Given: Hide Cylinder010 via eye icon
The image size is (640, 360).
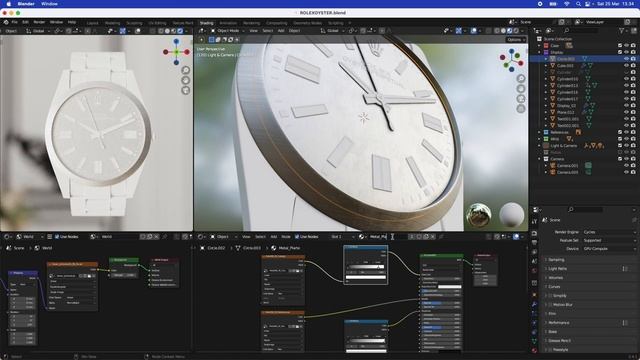Looking at the screenshot, I should tap(627, 79).
